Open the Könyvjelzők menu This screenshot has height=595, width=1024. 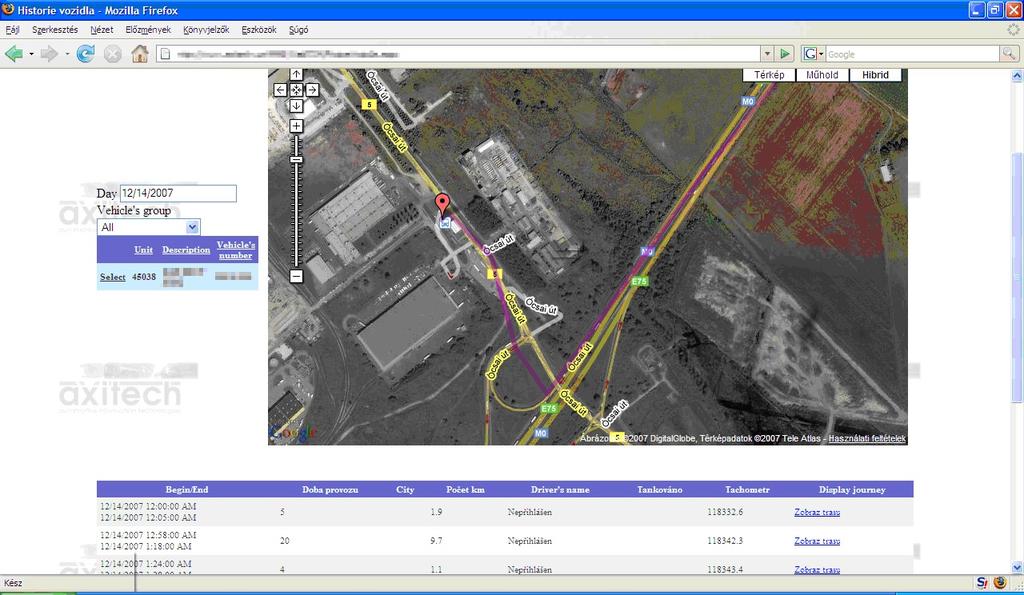click(x=206, y=30)
